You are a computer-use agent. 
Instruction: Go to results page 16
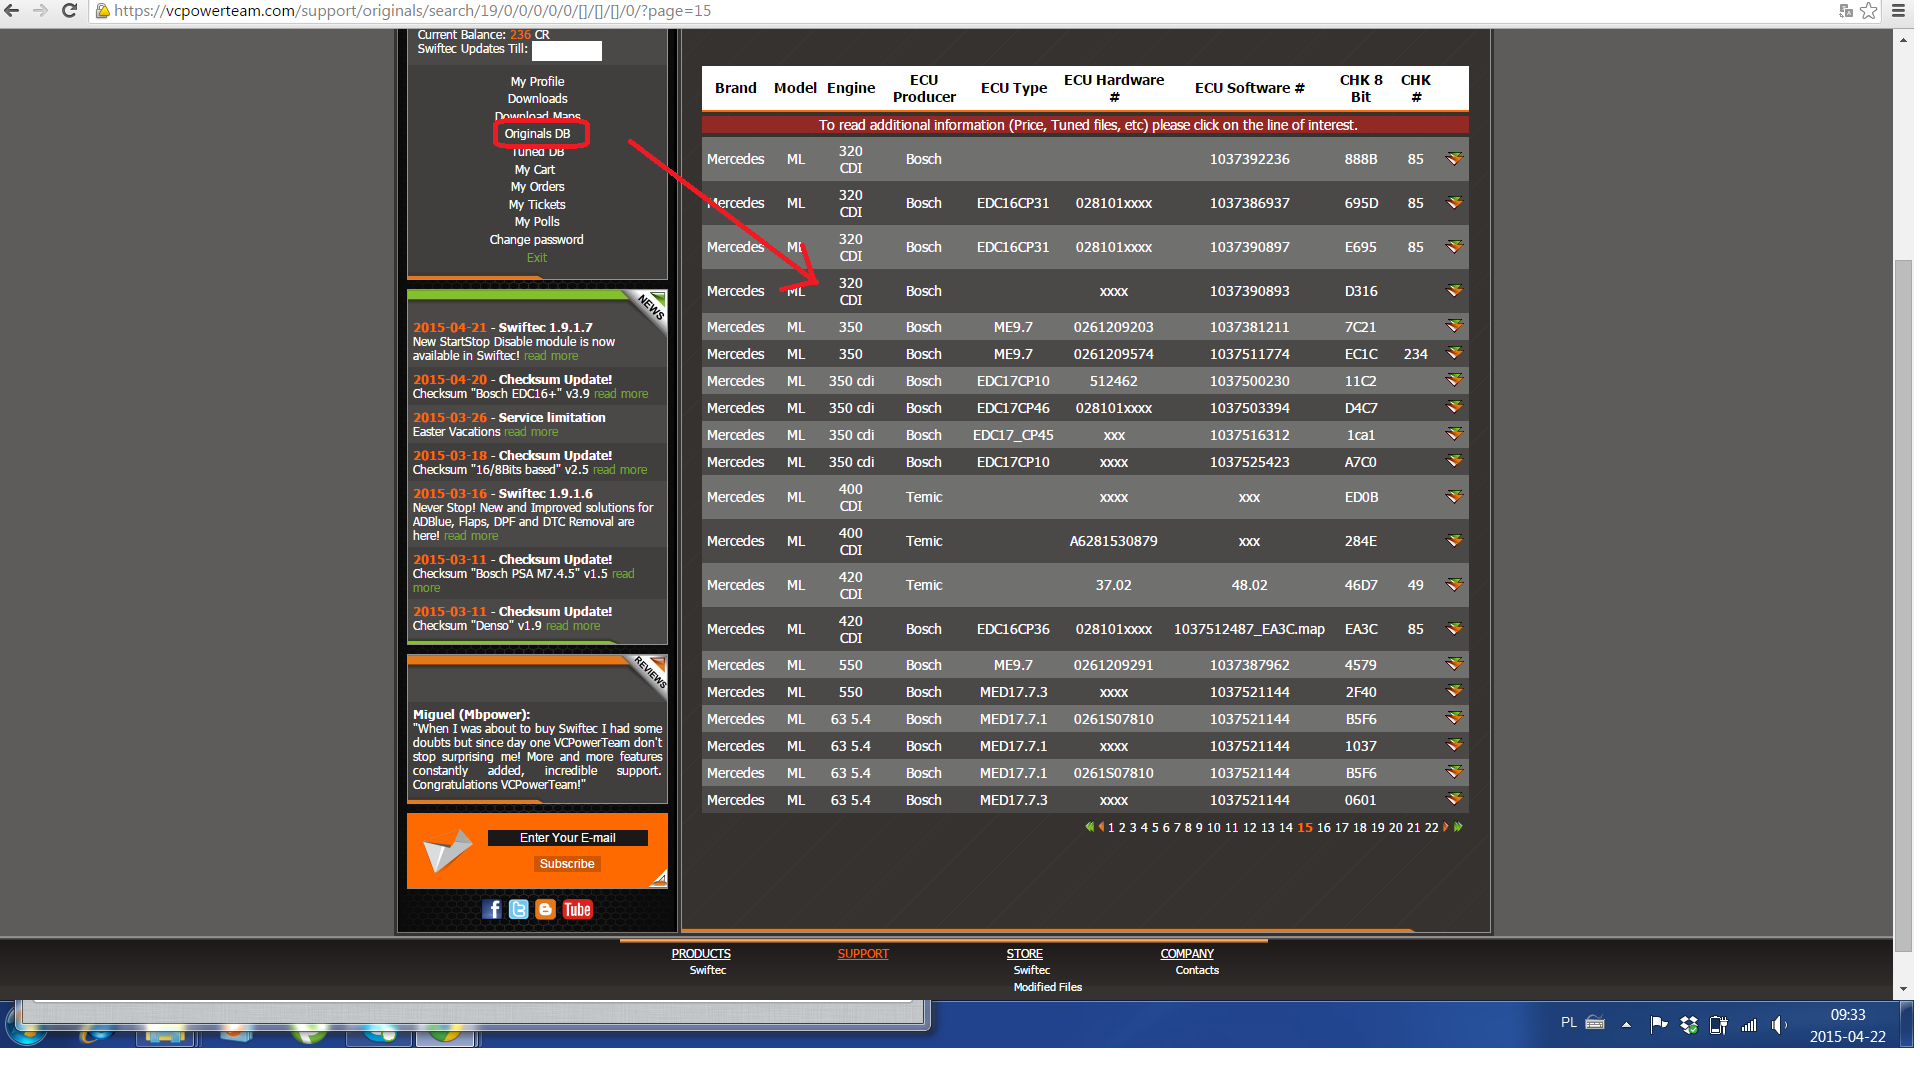[1323, 828]
